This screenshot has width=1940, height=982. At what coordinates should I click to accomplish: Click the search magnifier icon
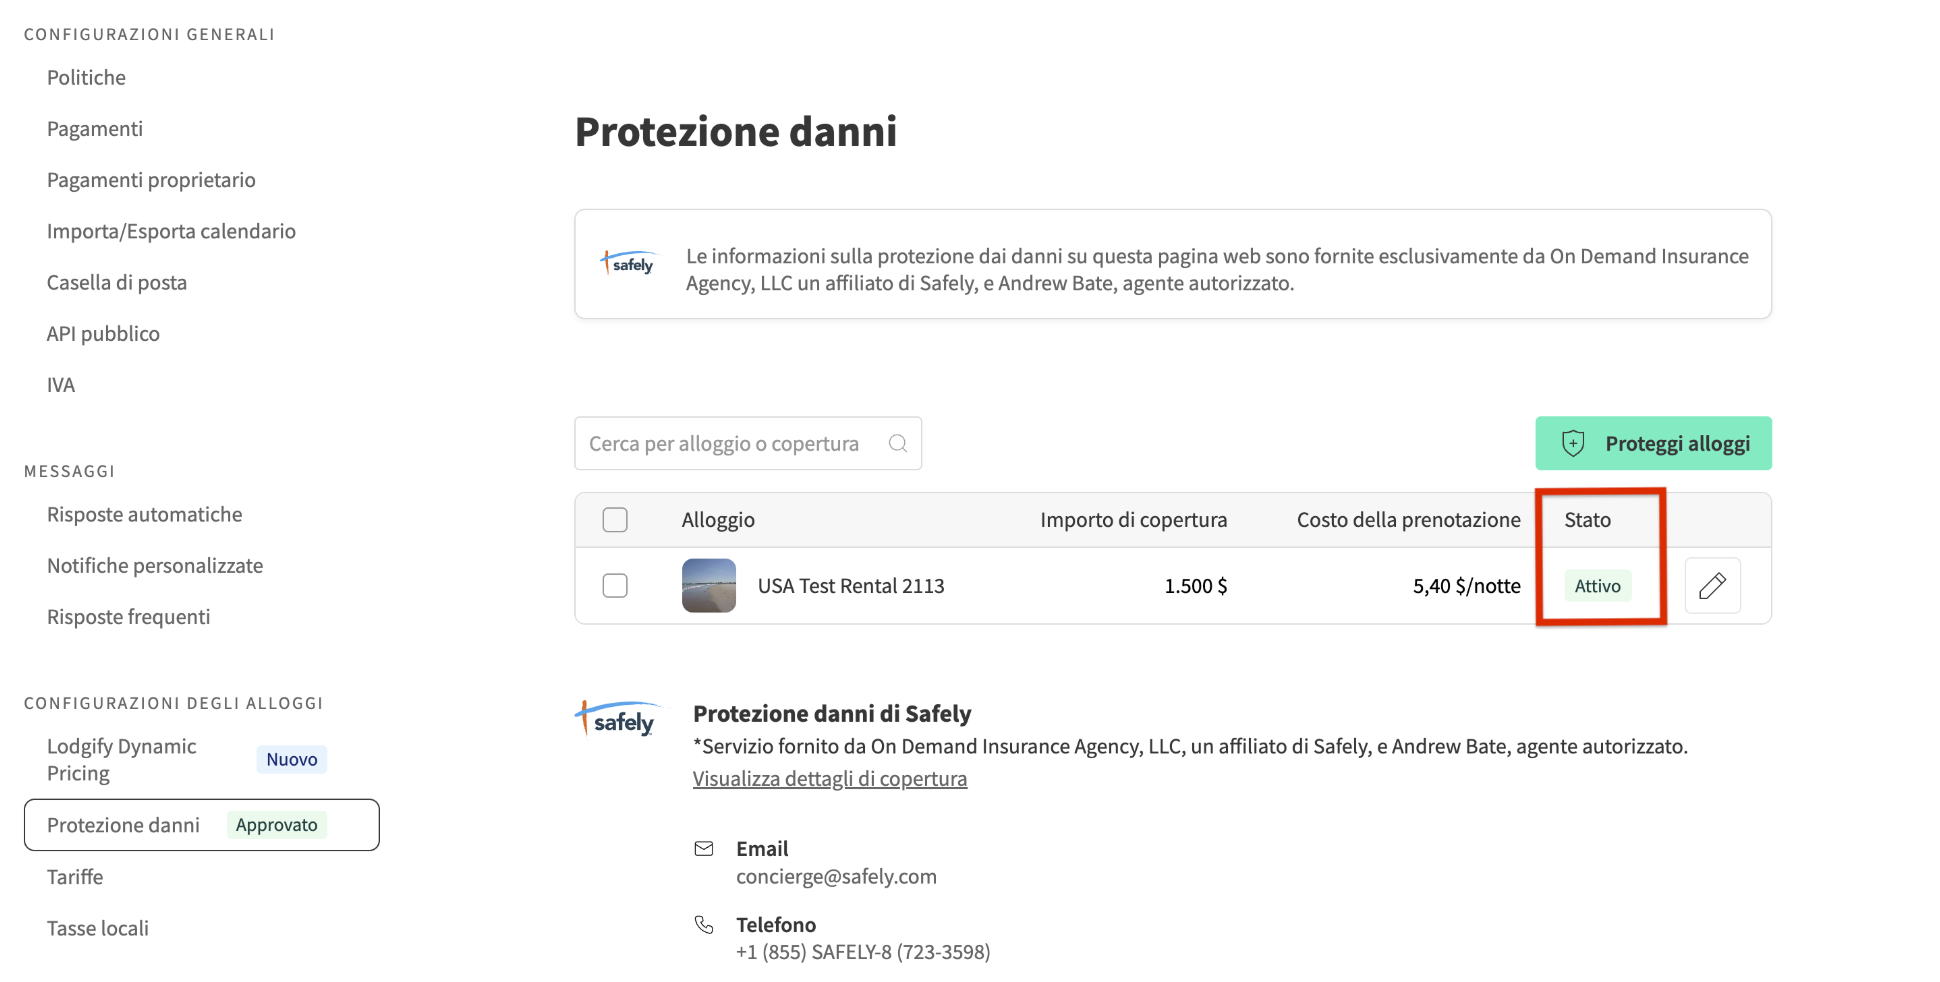click(x=897, y=443)
